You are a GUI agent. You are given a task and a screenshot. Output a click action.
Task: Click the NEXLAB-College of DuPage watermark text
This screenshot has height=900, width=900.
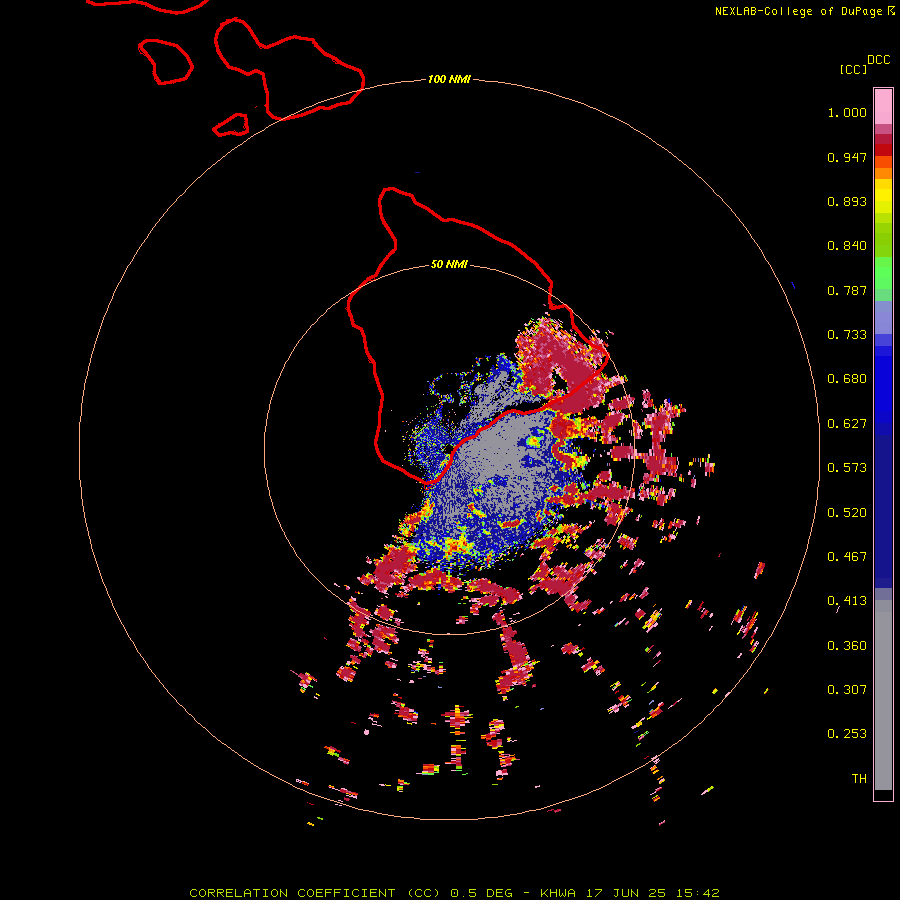click(805, 11)
